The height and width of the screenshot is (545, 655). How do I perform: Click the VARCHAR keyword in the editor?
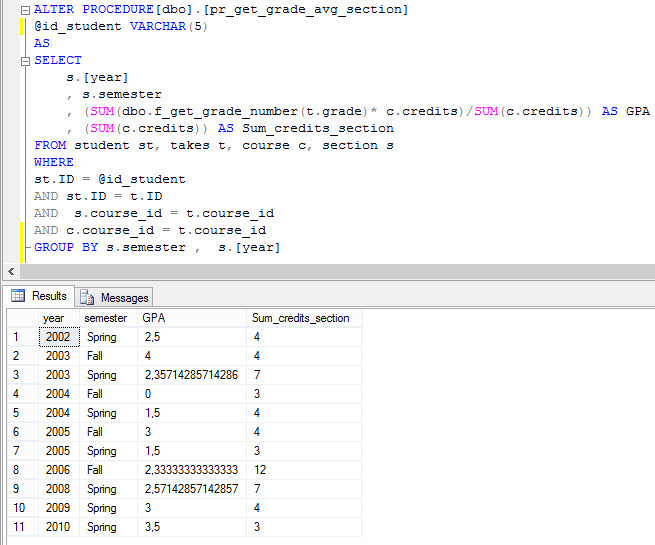coord(157,26)
